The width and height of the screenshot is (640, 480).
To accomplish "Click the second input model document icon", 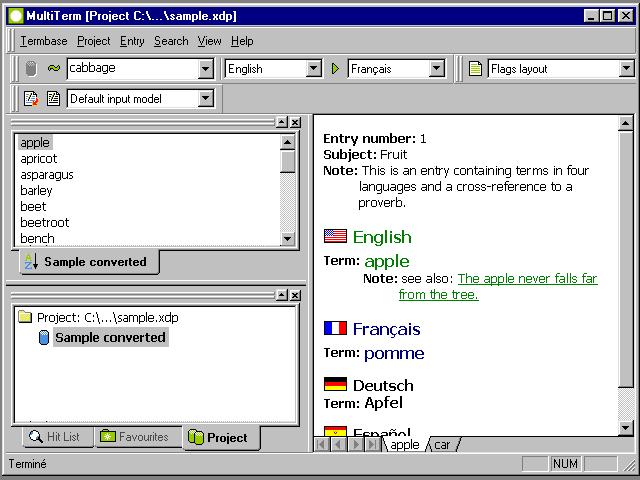I will [54, 99].
